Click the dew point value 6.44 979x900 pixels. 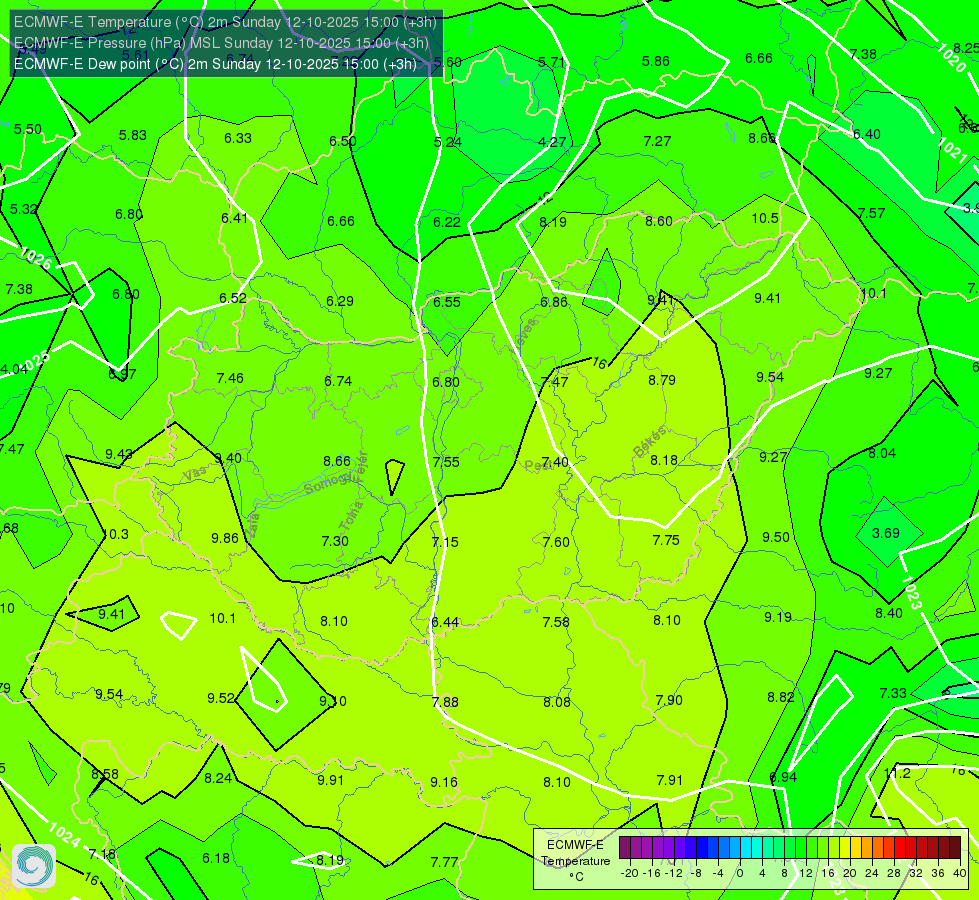[445, 622]
